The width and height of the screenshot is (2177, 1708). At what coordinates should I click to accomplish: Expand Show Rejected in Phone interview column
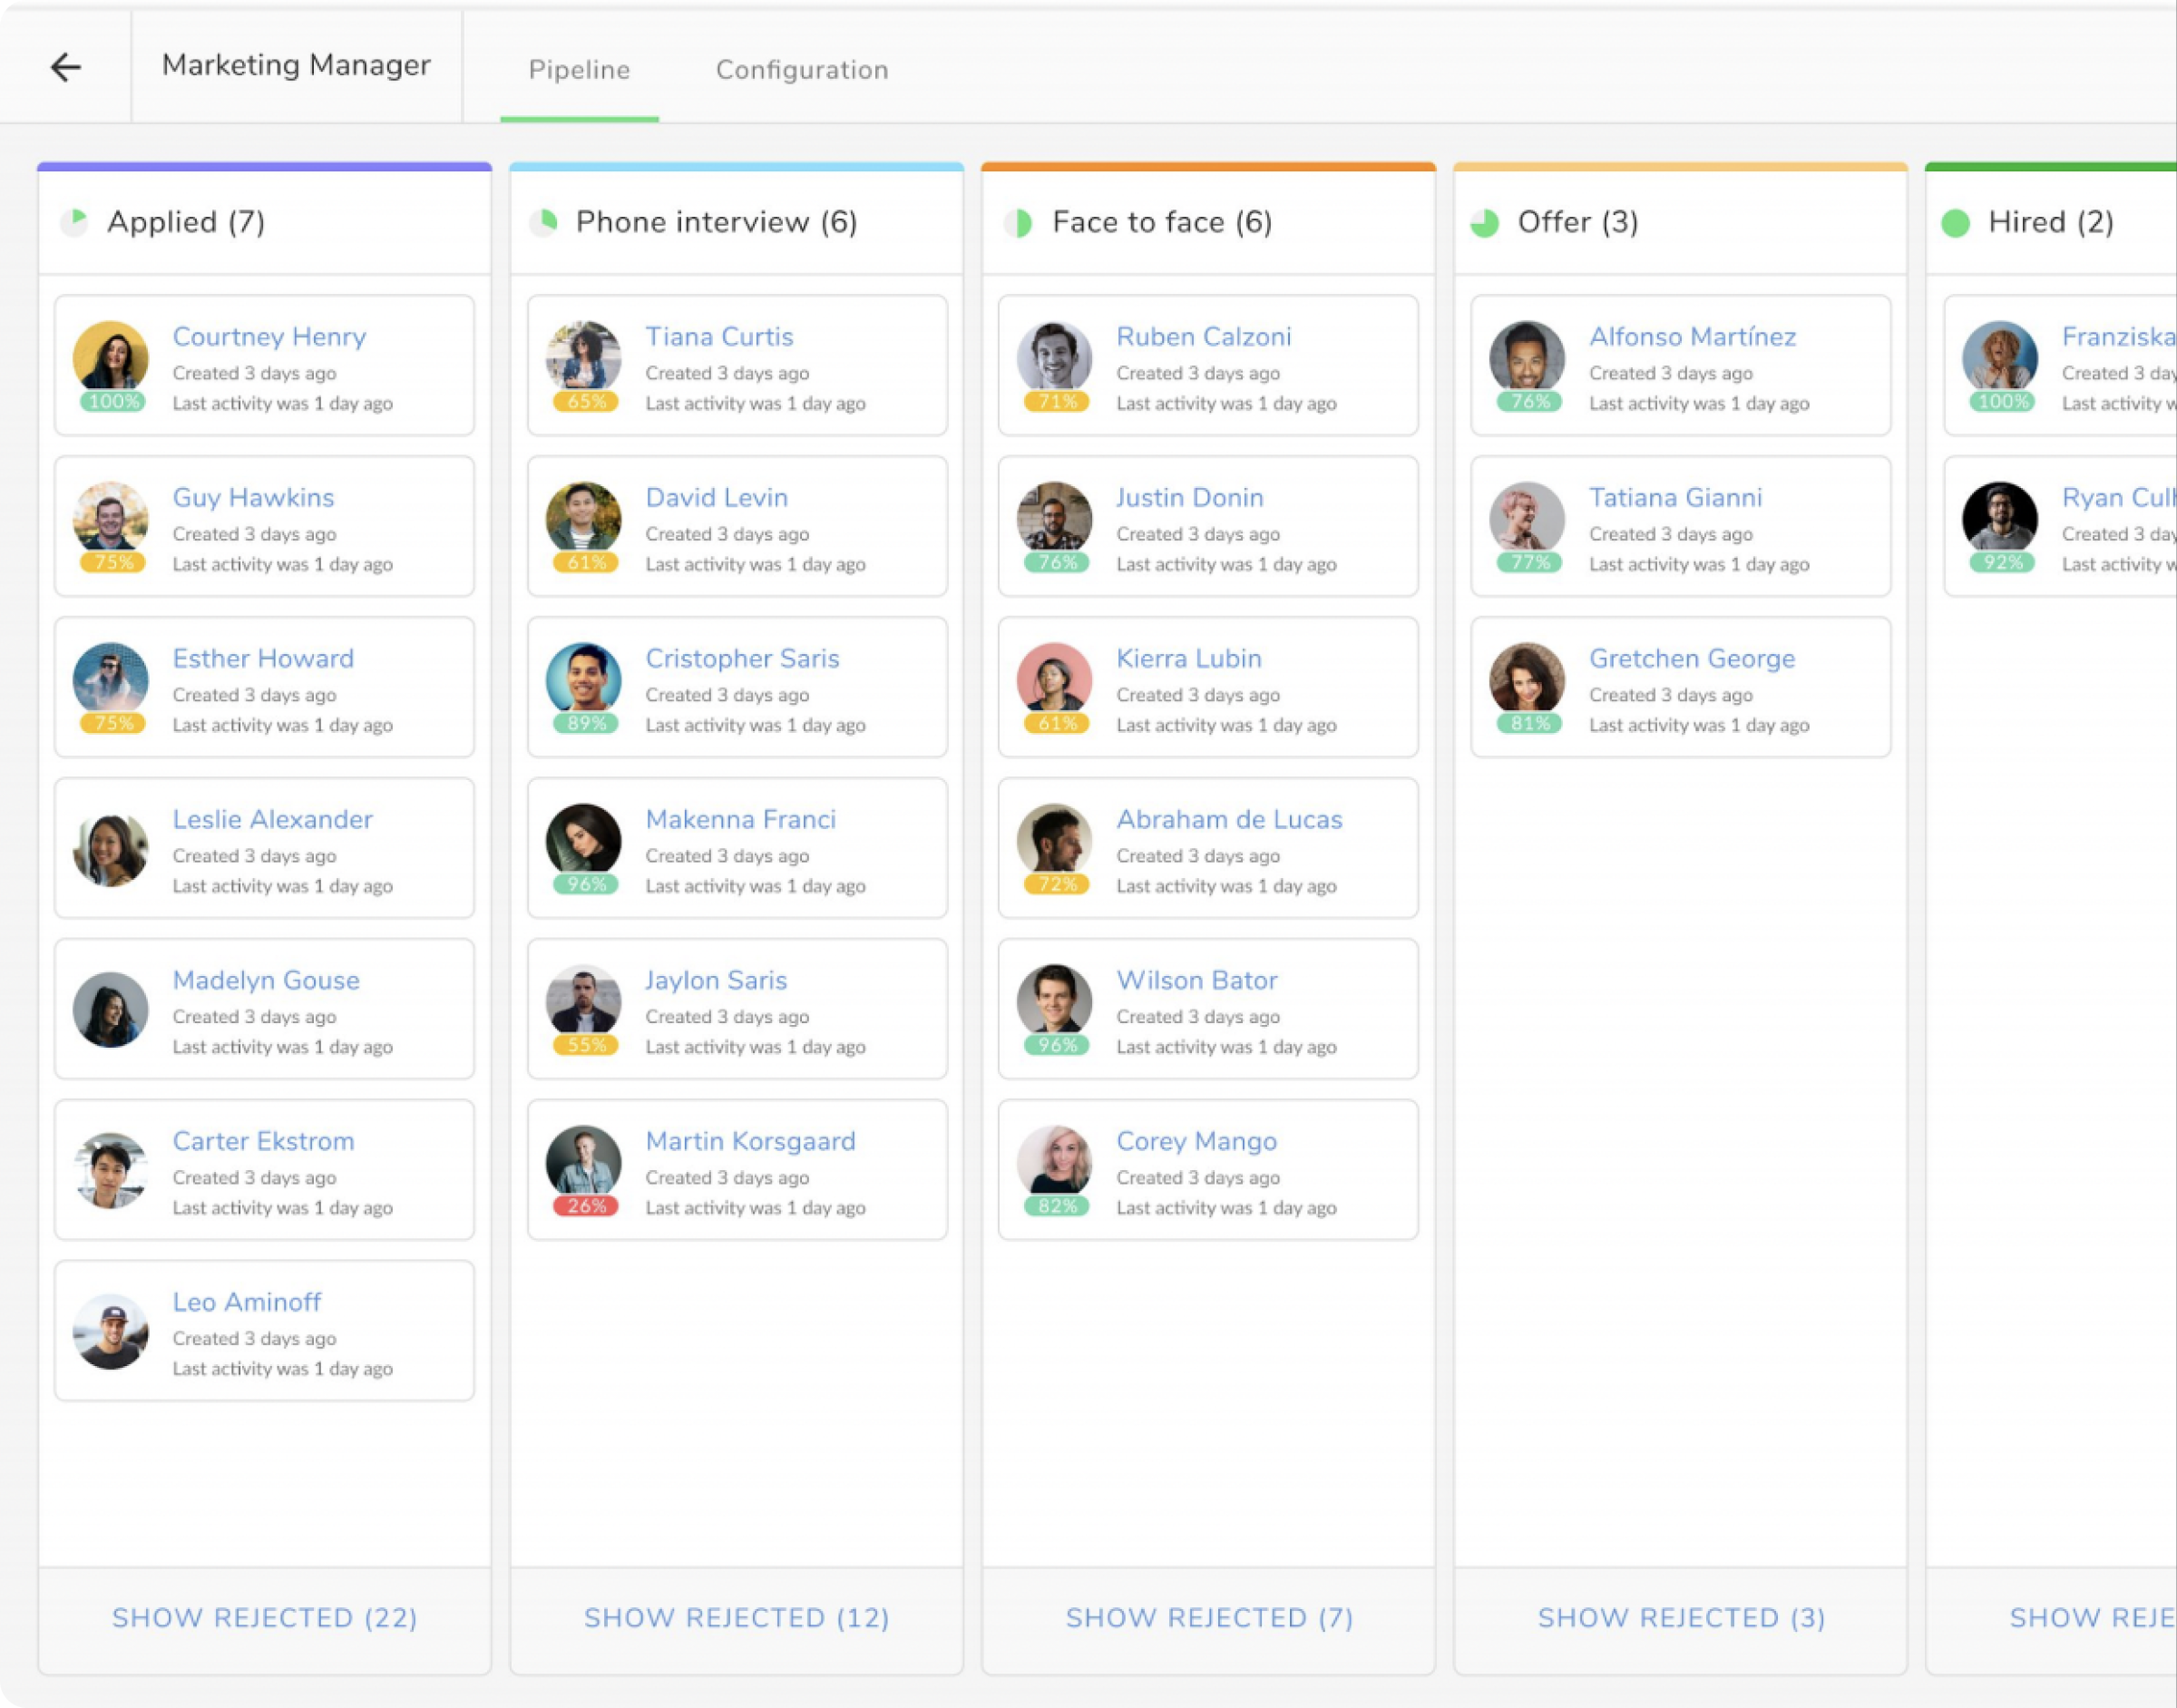(737, 1617)
